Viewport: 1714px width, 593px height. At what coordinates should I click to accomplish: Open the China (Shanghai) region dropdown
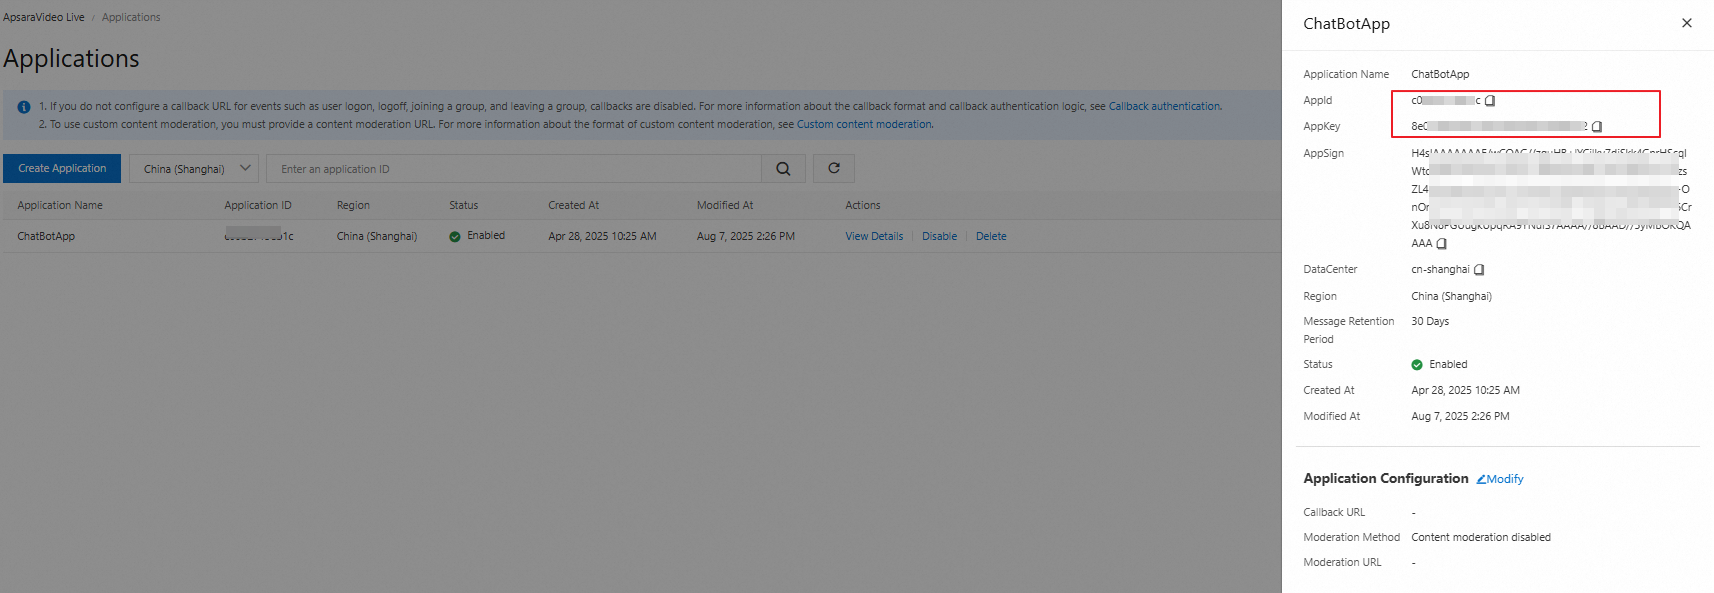194,169
